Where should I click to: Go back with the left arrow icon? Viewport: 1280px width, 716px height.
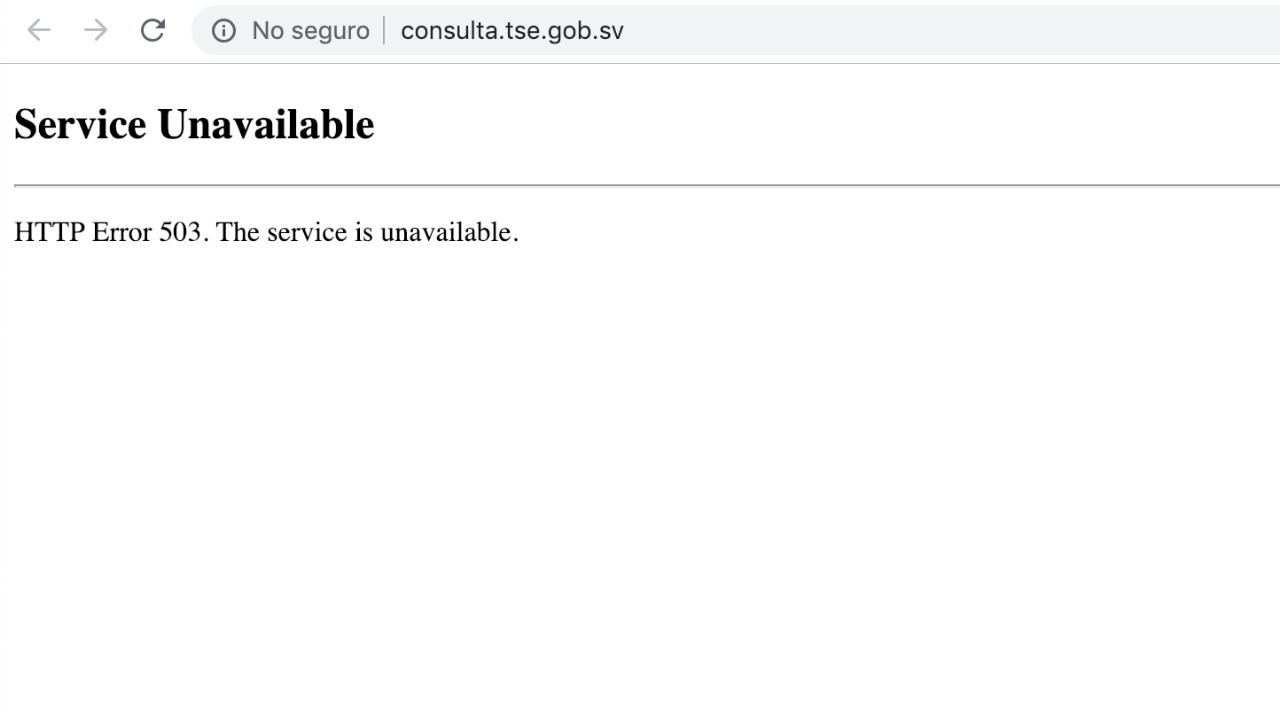click(x=39, y=31)
